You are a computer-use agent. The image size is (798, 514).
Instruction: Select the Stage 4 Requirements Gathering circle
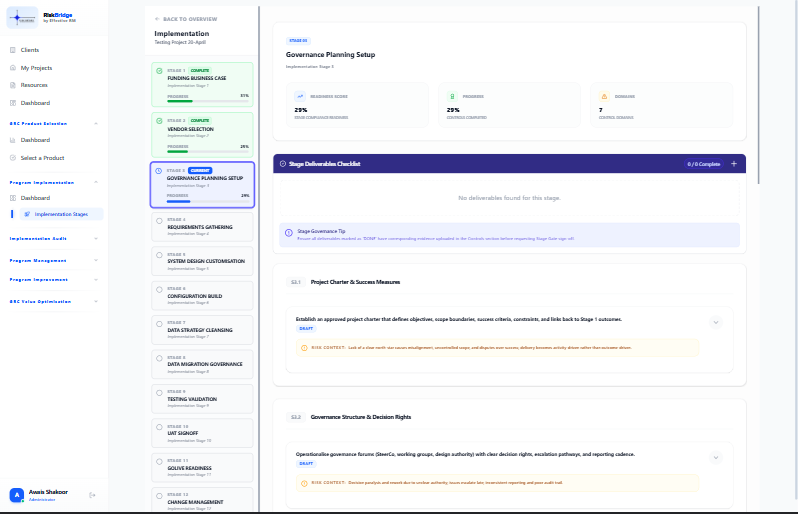click(159, 221)
